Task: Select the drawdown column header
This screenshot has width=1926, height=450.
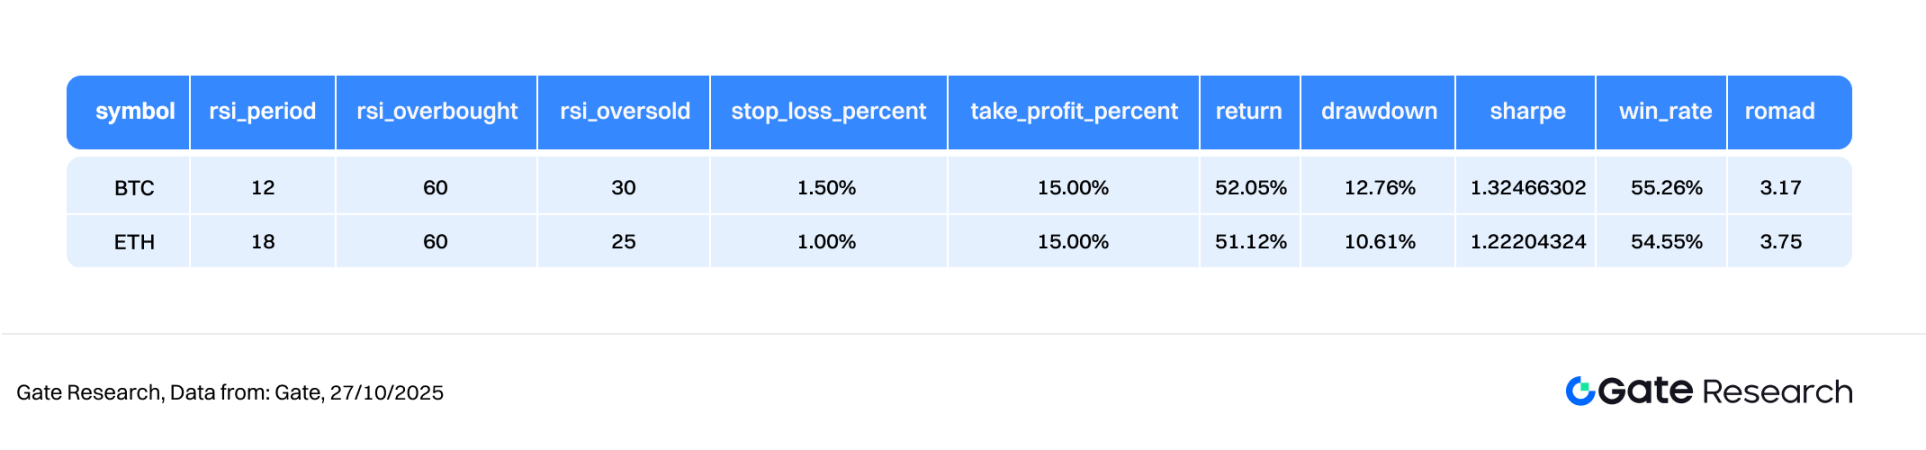Action: [x=1378, y=111]
